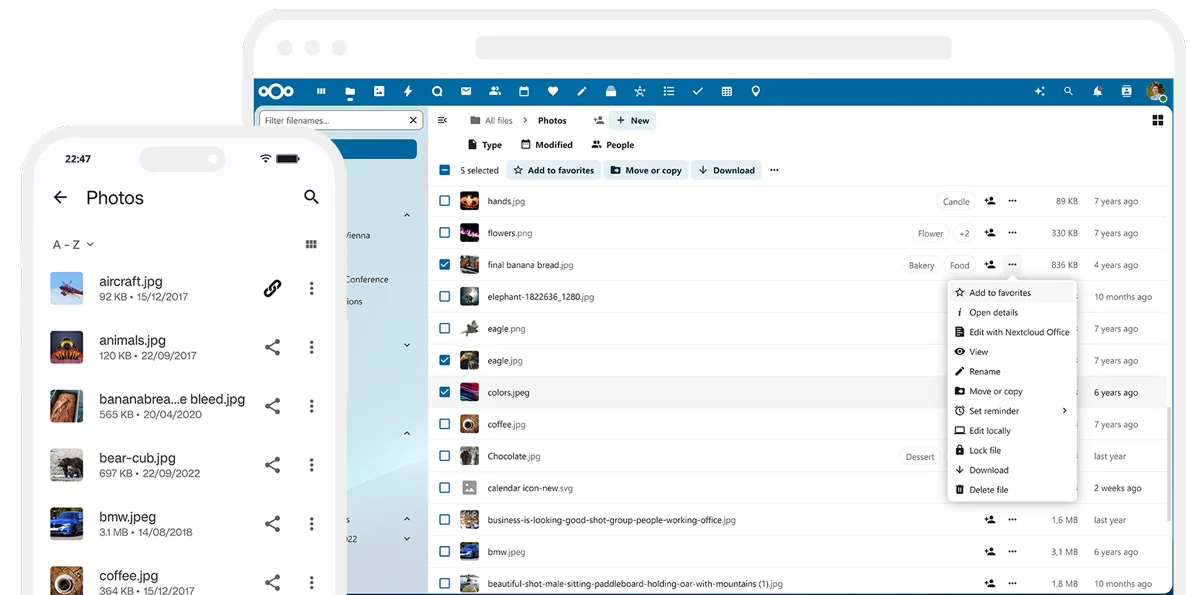Open the Photos app from the top bar
Image resolution: width=1200 pixels, height=595 pixels.
point(378,91)
